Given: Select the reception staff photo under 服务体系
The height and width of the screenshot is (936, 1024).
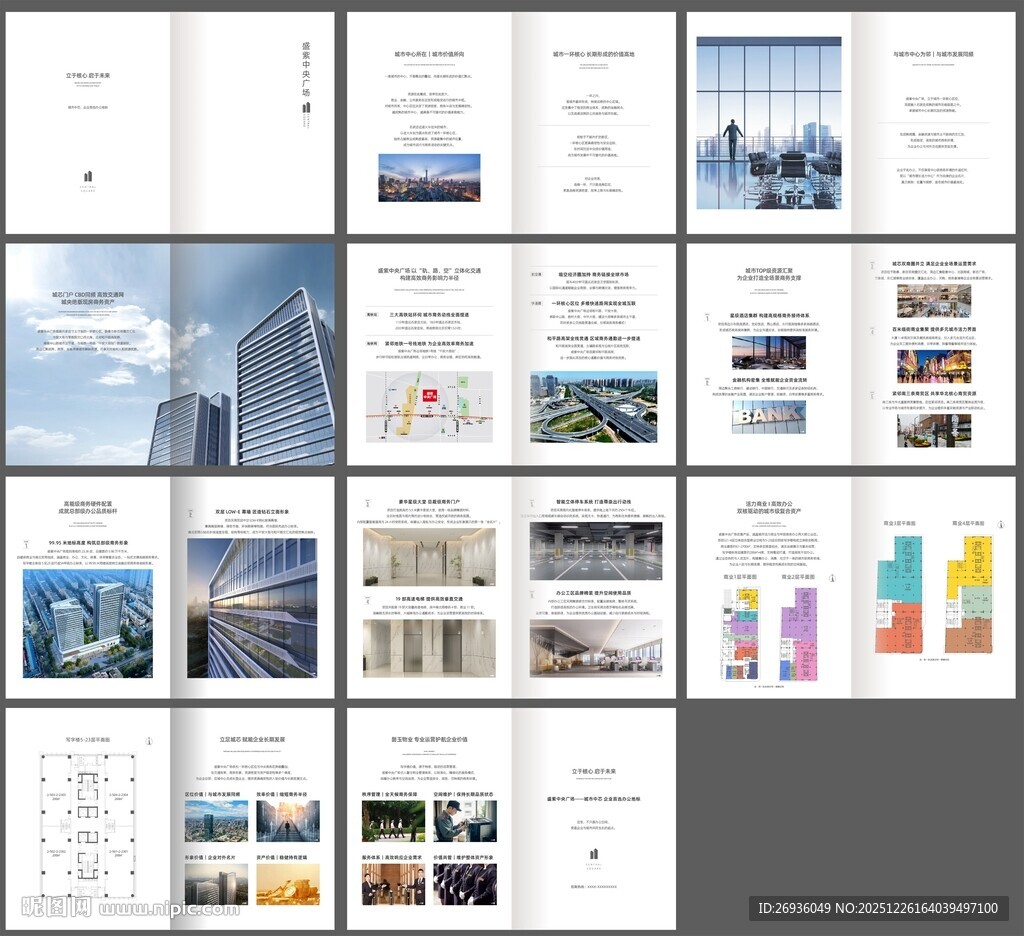Looking at the screenshot, I should (393, 884).
